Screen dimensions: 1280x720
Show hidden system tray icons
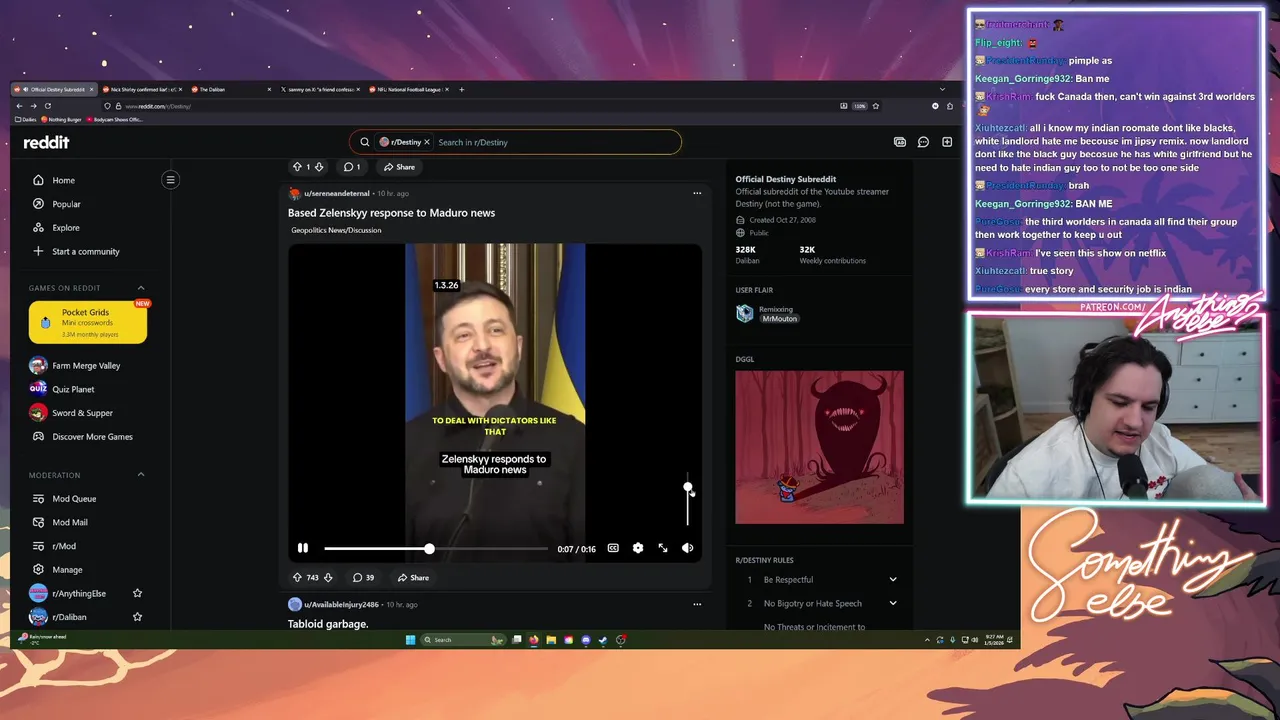(927, 640)
